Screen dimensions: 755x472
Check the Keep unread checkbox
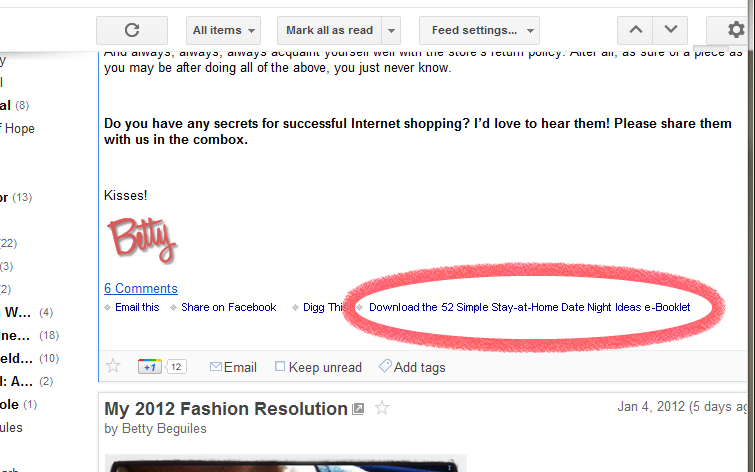(x=280, y=367)
